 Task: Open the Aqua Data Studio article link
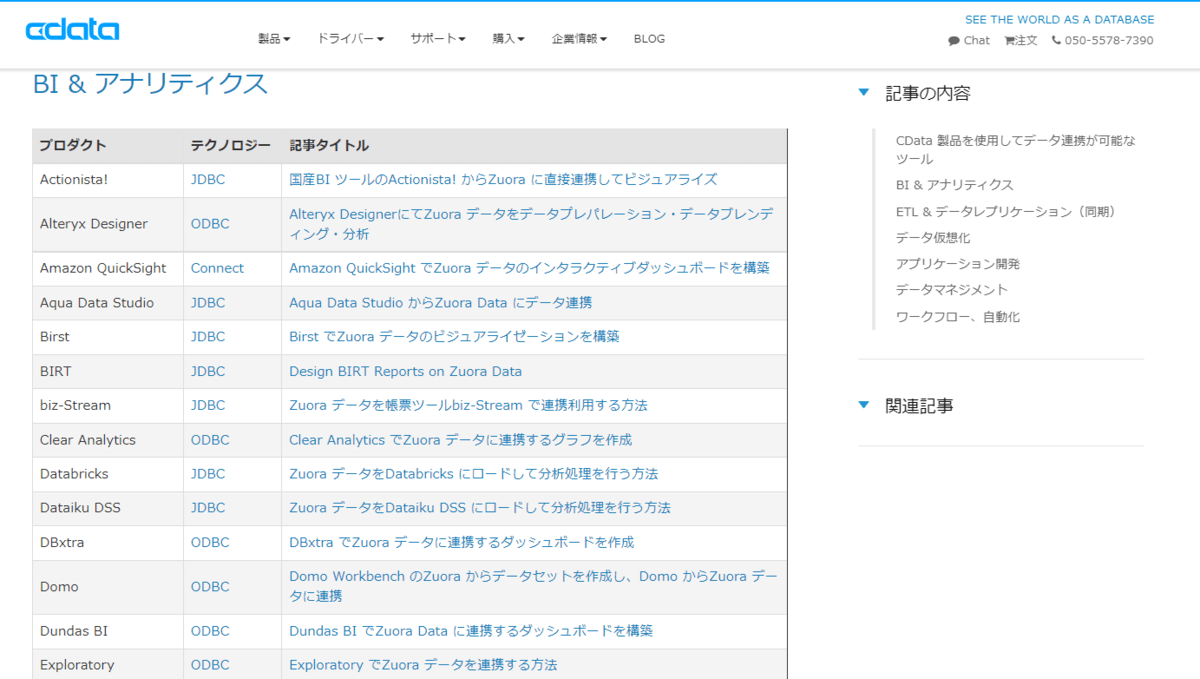(440, 302)
